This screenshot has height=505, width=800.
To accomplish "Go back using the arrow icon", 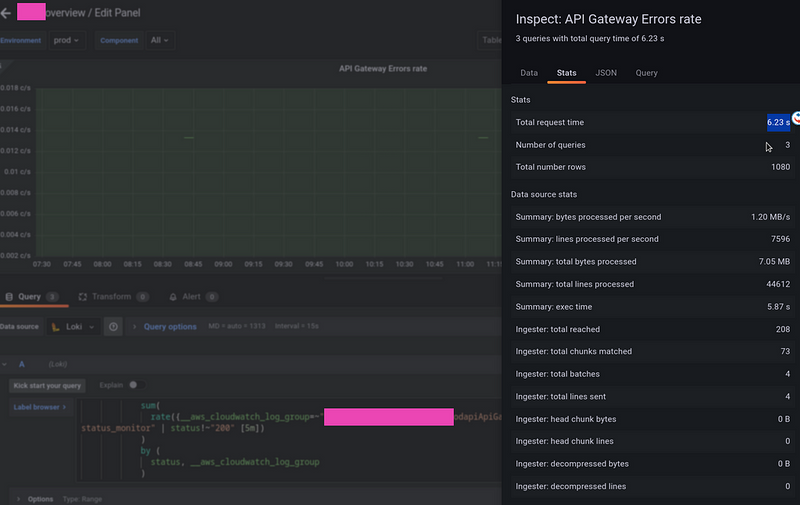I will tap(6, 13).
